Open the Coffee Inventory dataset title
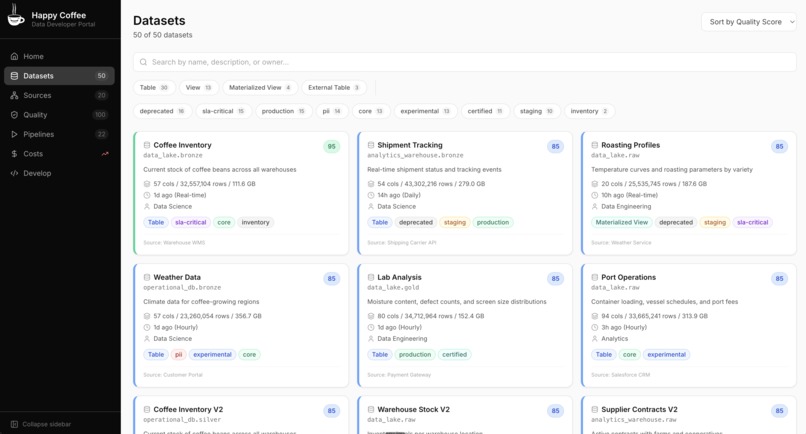This screenshot has height=434, width=806. pos(182,145)
